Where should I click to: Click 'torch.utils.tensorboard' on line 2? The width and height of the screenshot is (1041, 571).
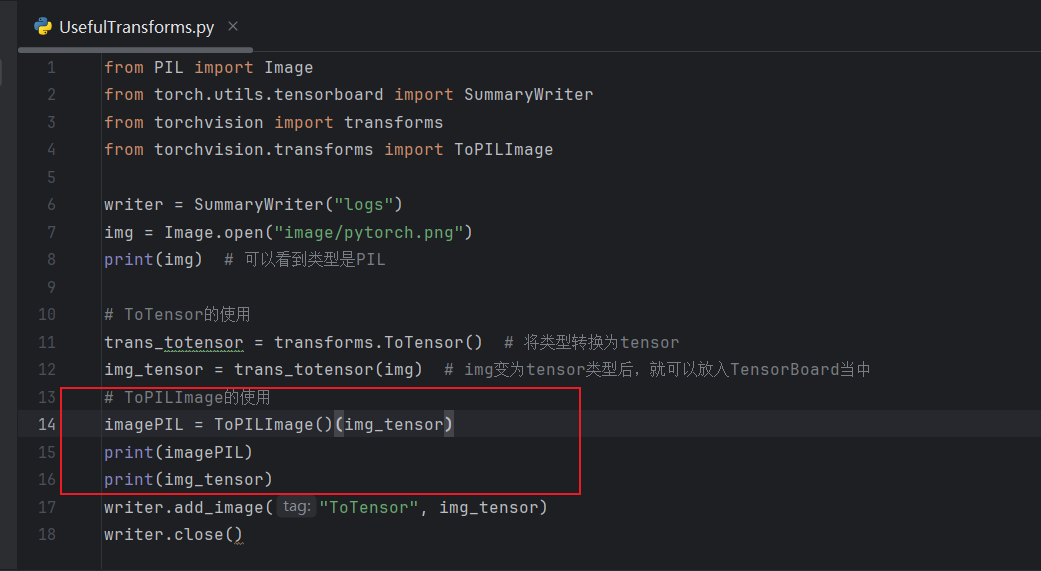269,95
